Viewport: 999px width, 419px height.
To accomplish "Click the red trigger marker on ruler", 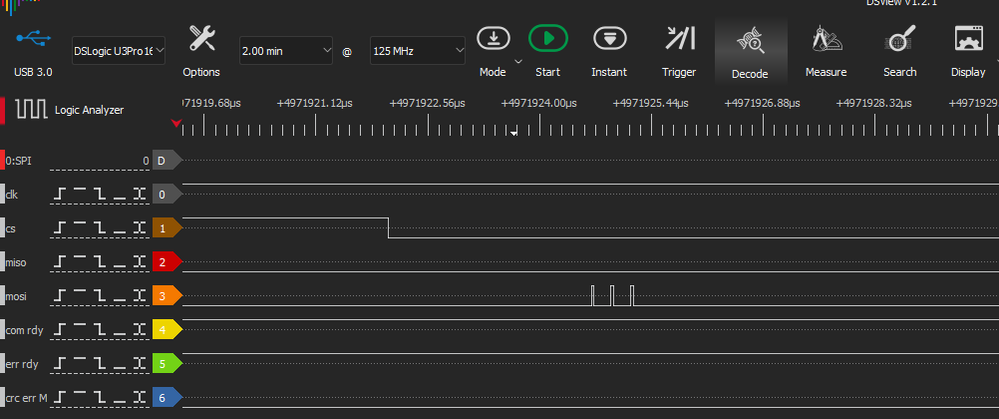I will (x=176, y=124).
